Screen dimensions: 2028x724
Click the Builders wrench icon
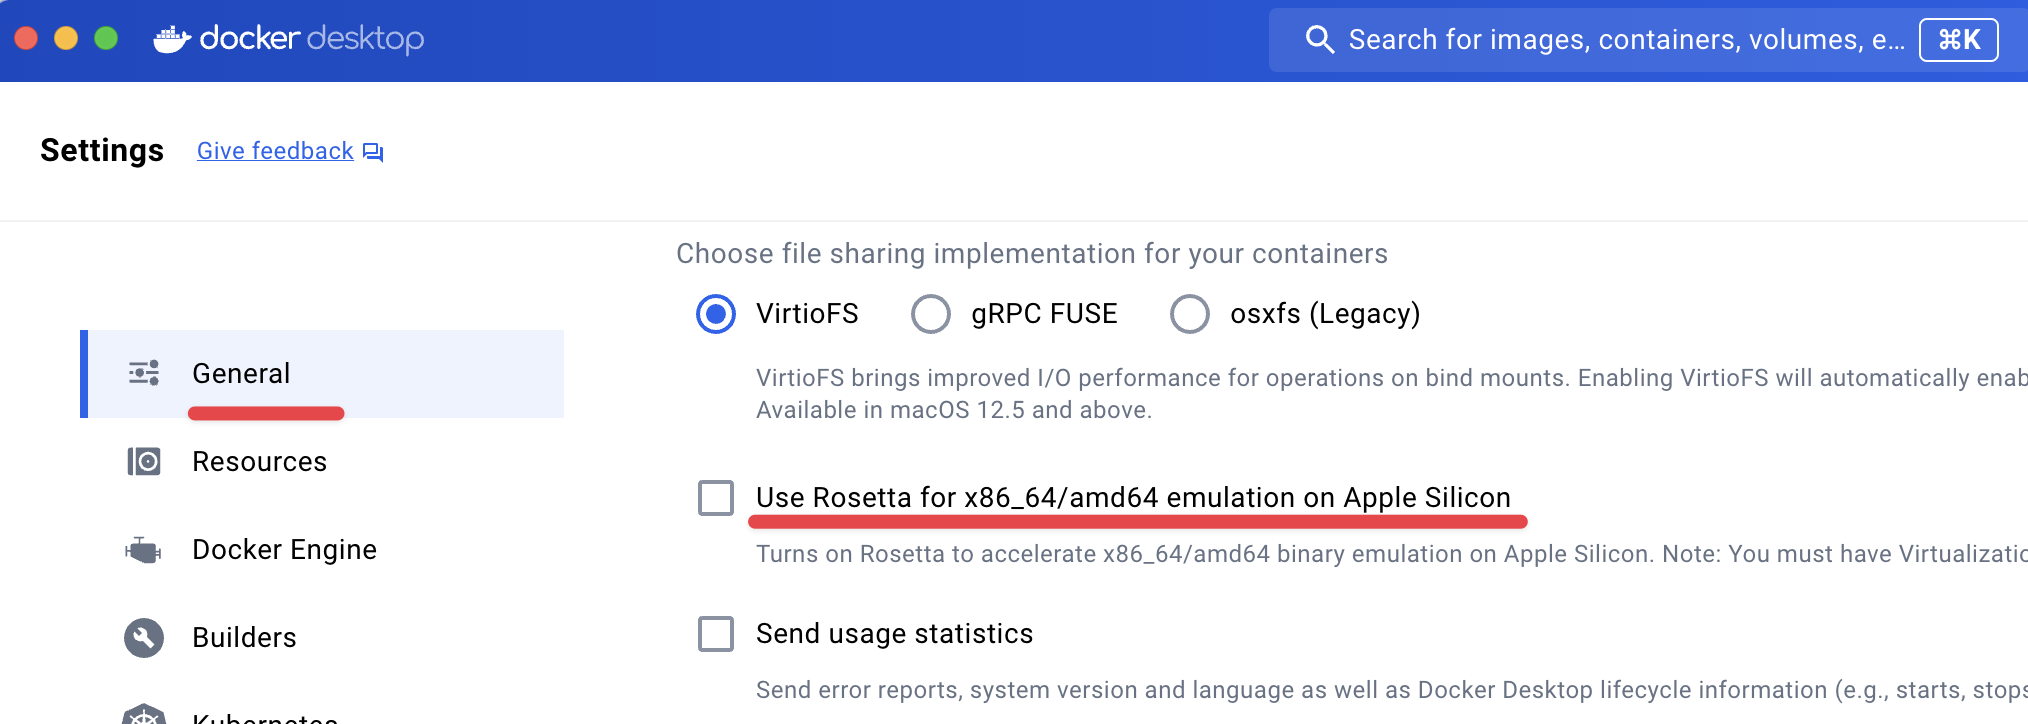point(144,637)
